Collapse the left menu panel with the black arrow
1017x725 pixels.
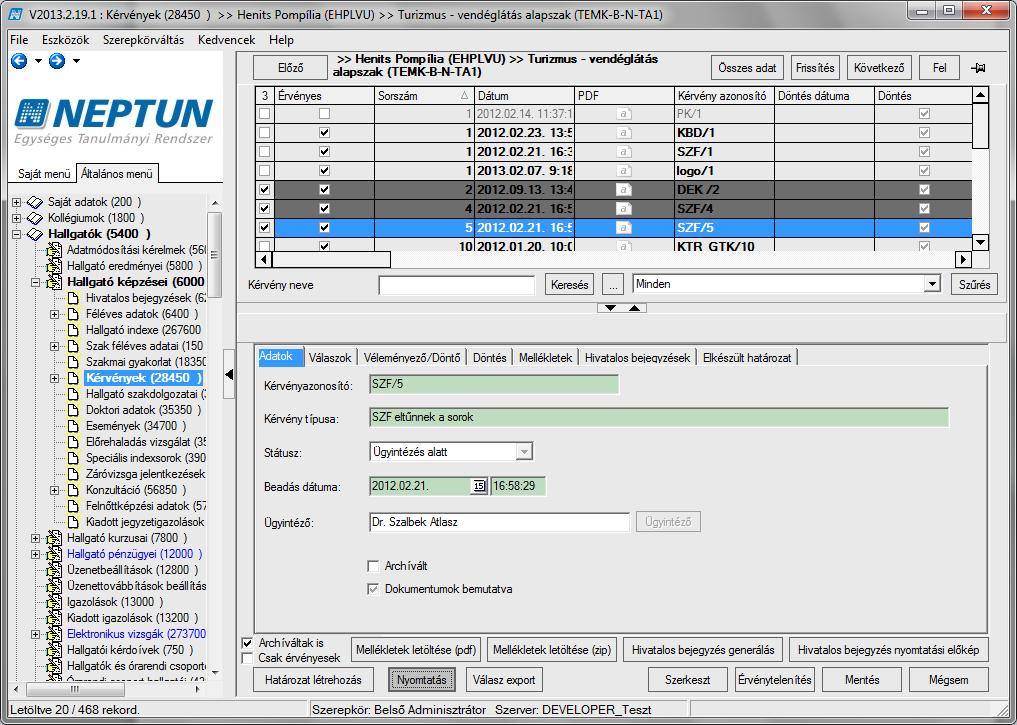(229, 374)
